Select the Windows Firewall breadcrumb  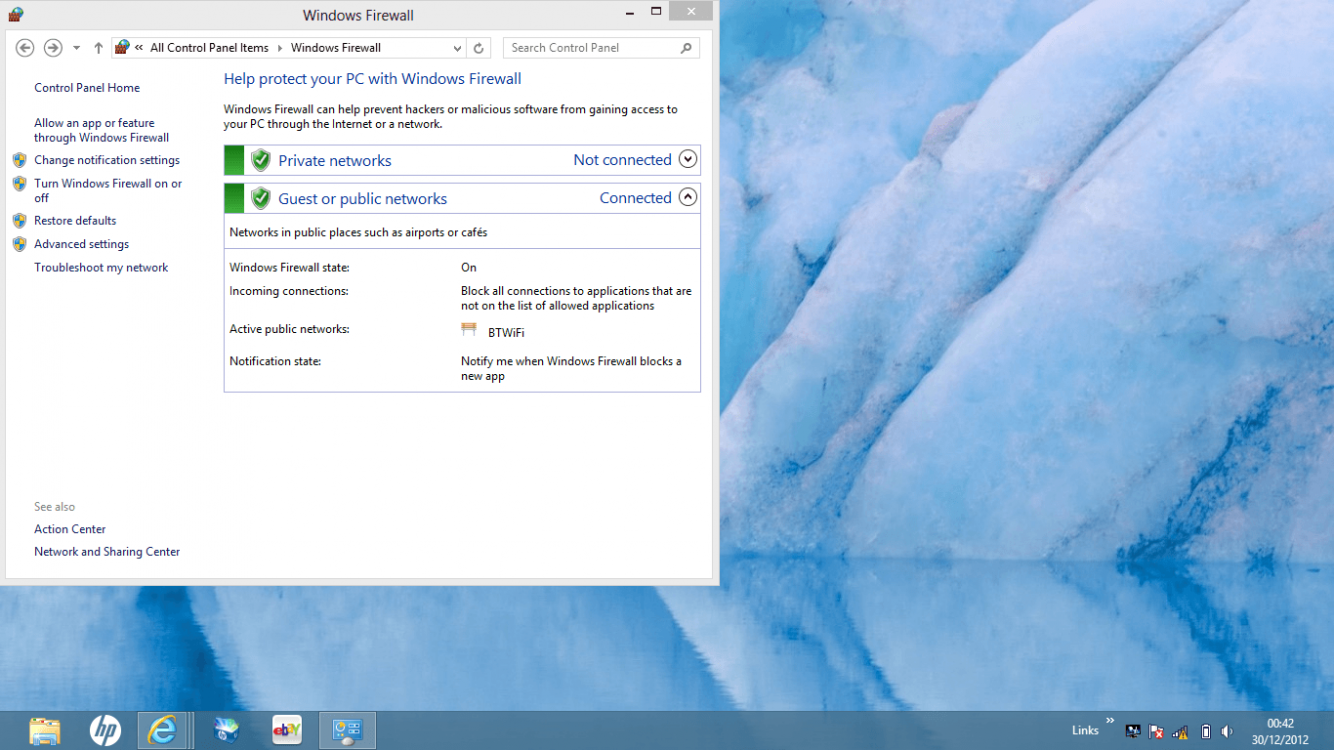click(x=336, y=48)
